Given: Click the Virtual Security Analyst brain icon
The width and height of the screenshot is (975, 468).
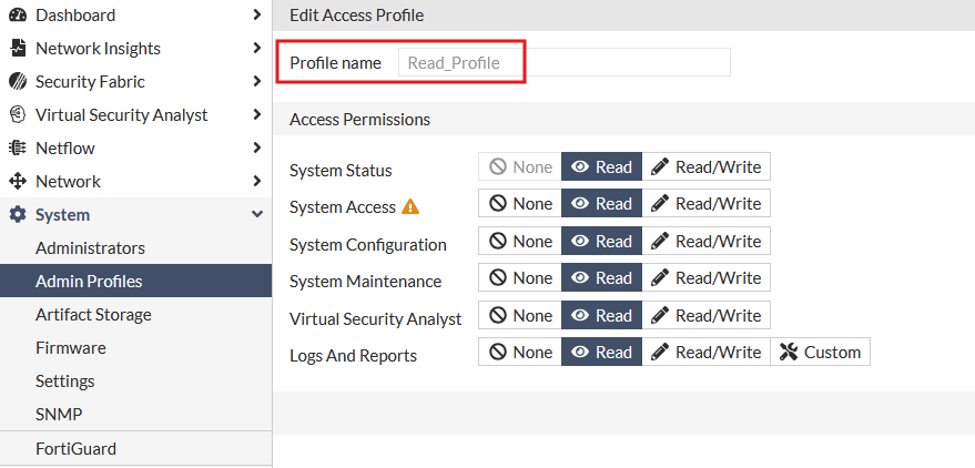Looking at the screenshot, I should (x=18, y=115).
